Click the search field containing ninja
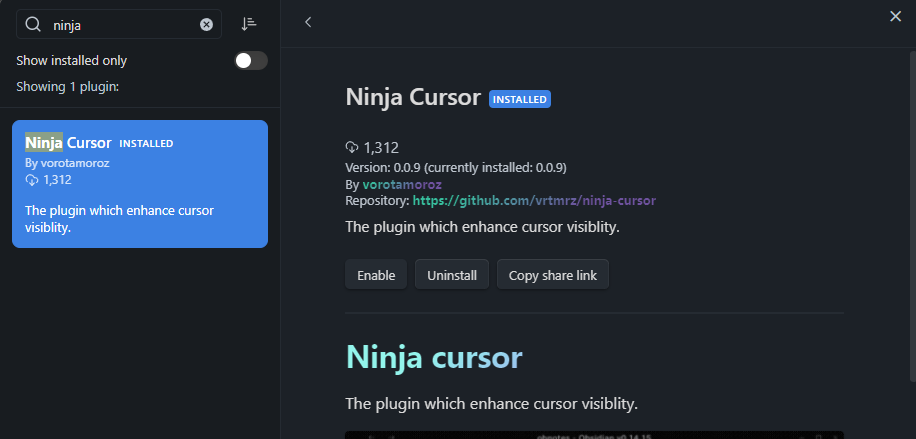Viewport: 916px width, 439px height. [120, 24]
